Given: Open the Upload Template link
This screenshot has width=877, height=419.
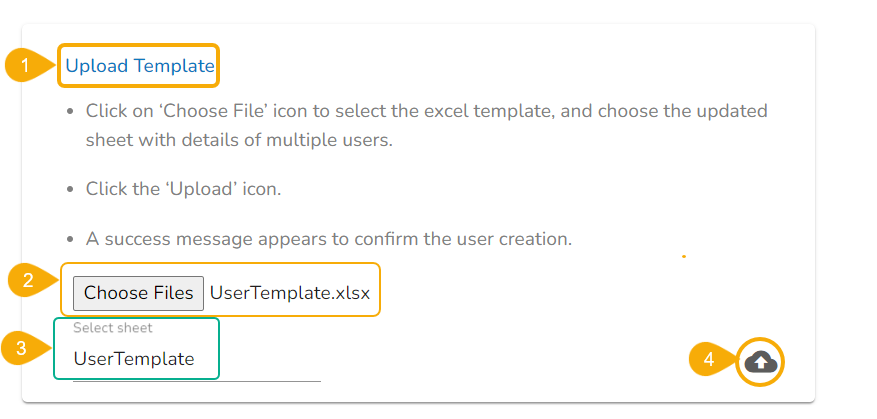Looking at the screenshot, I should (139, 66).
